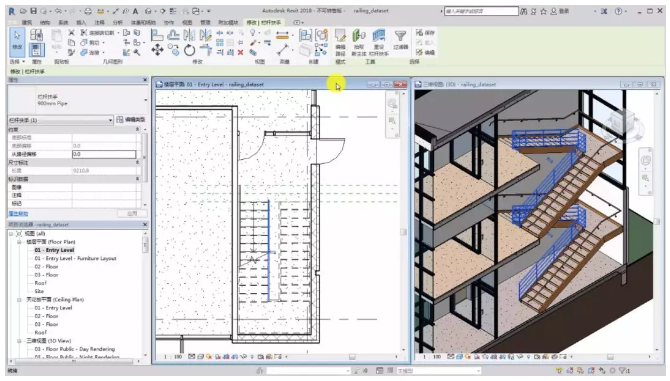The width and height of the screenshot is (670, 381).
Task: Select 'Site' in the floor plans list
Action: click(39, 291)
